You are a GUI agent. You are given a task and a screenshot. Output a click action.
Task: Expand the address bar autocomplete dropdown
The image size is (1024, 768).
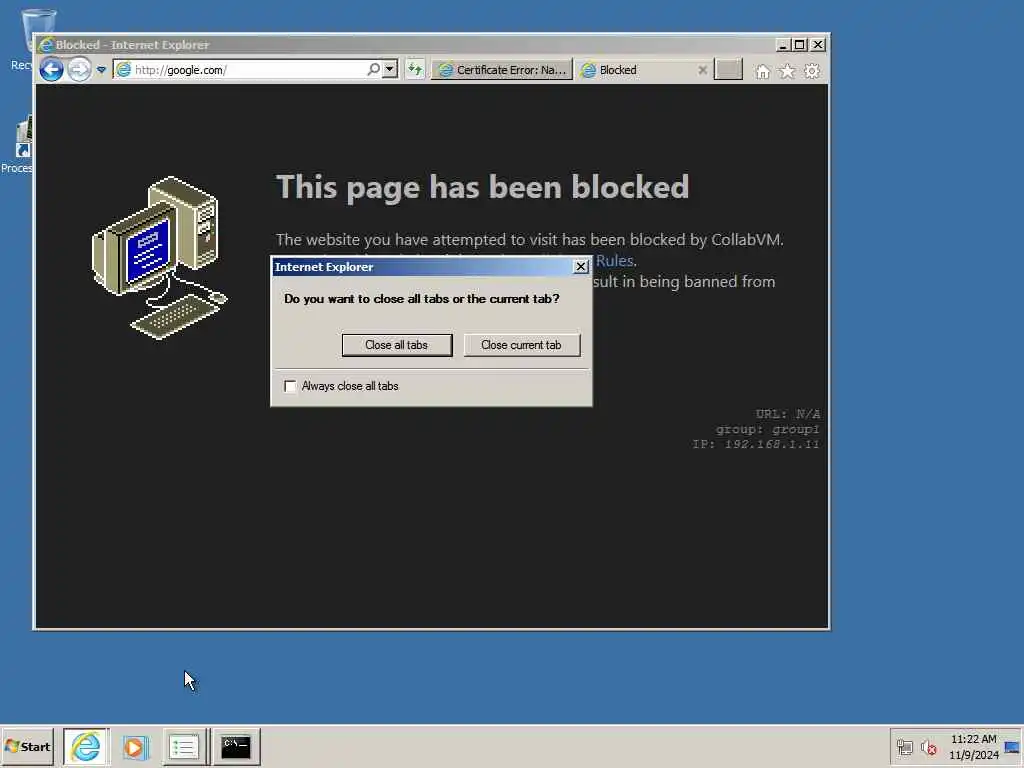[x=390, y=69]
